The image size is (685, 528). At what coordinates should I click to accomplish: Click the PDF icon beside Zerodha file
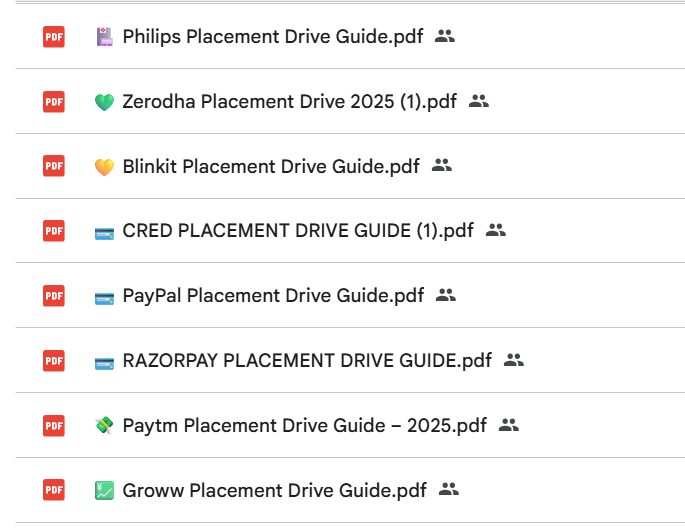click(53, 101)
